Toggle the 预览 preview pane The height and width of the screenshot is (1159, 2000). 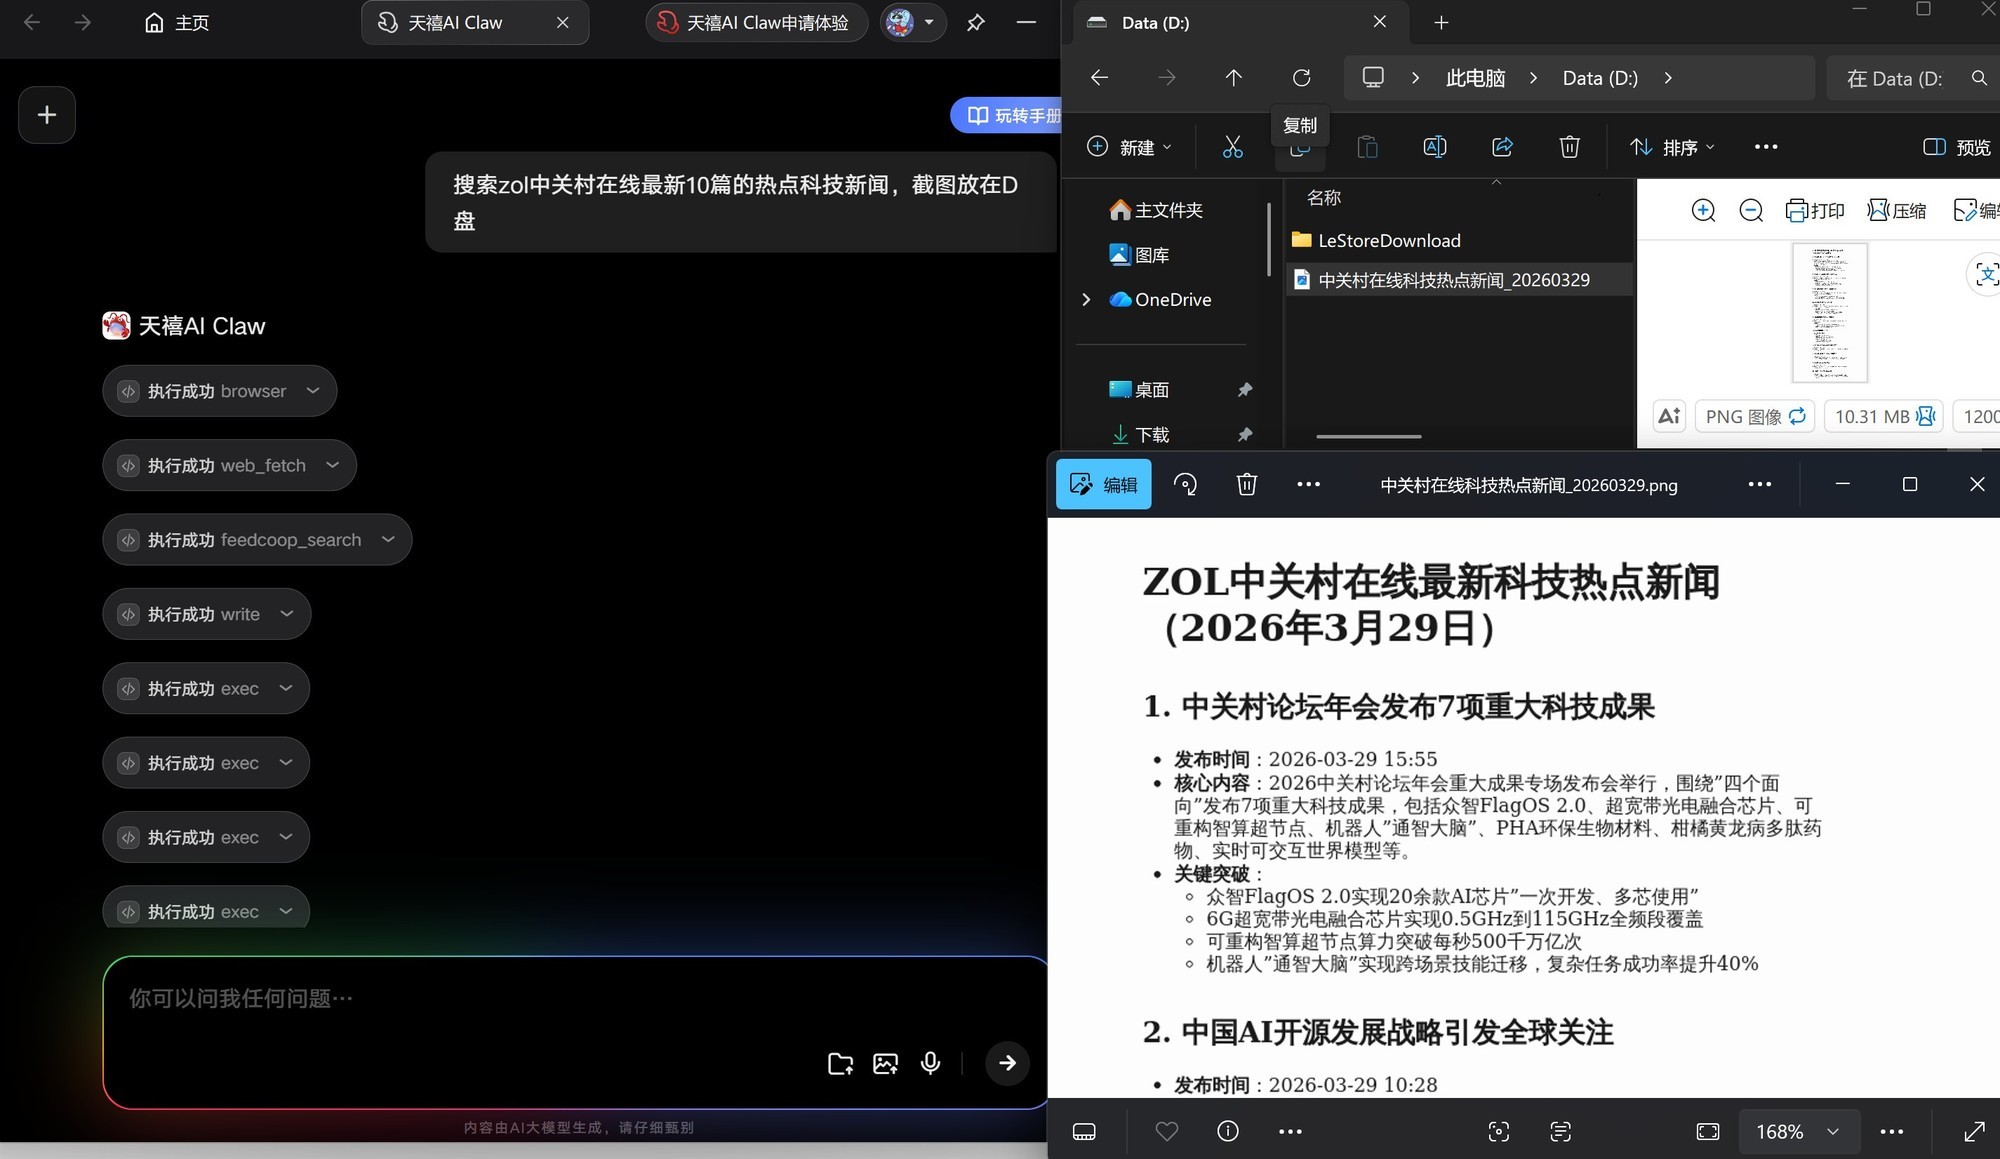click(x=1957, y=147)
